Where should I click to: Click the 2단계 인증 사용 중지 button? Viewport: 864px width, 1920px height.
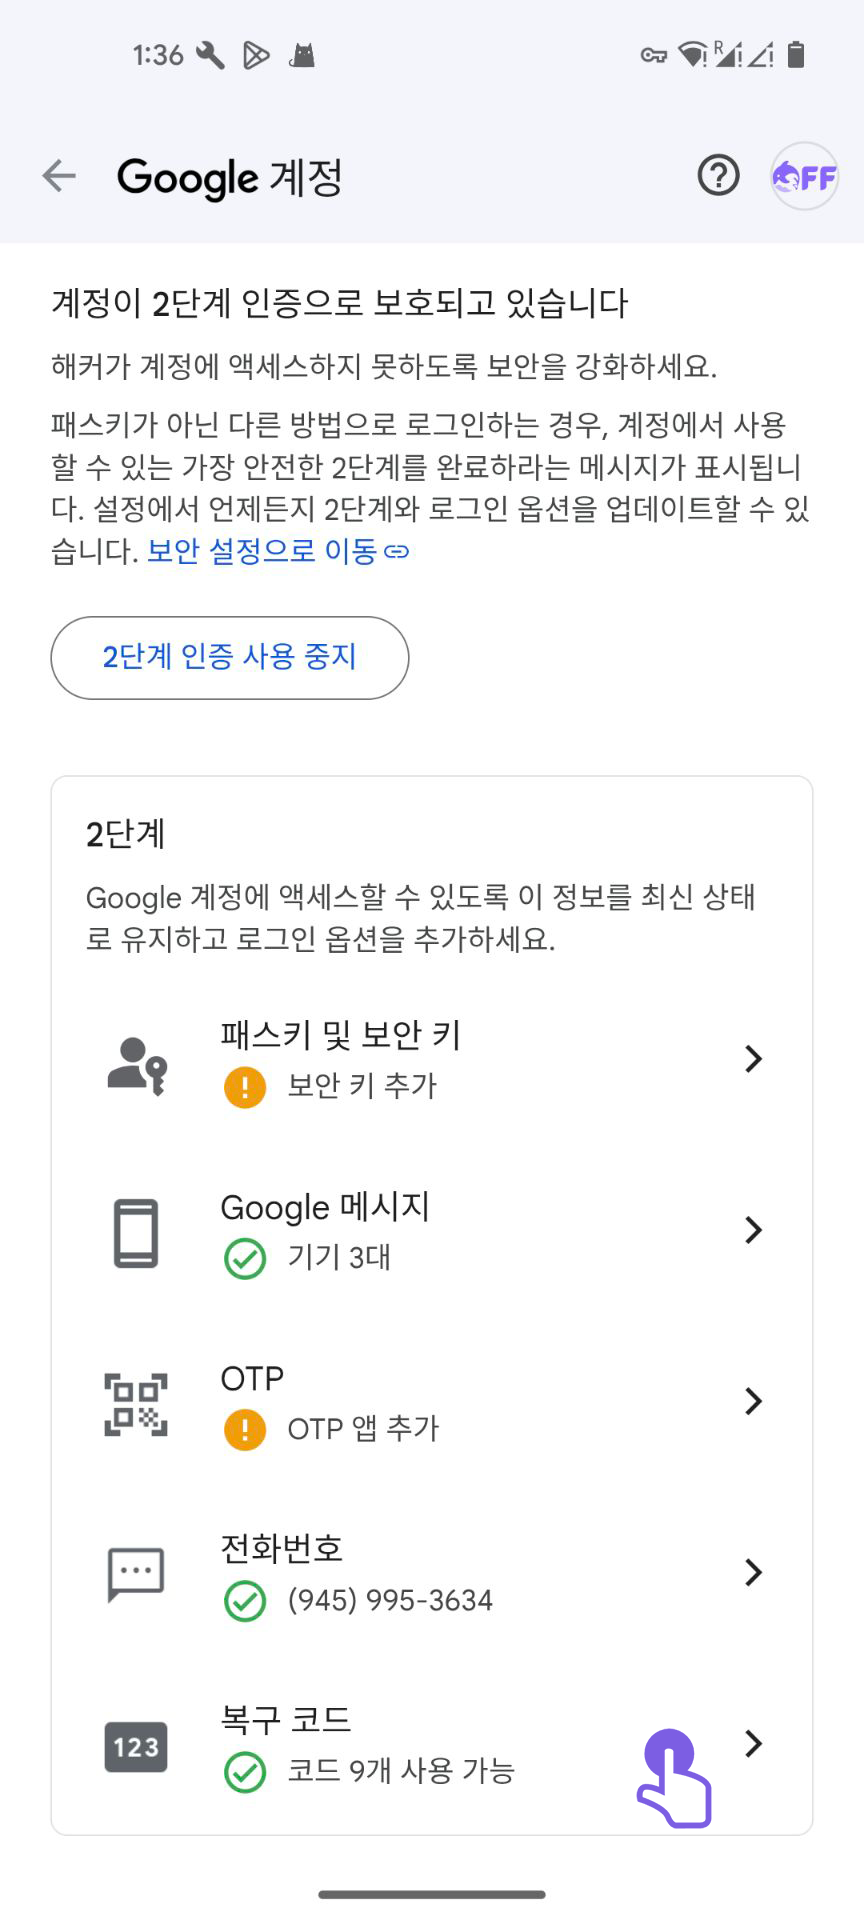tap(230, 657)
